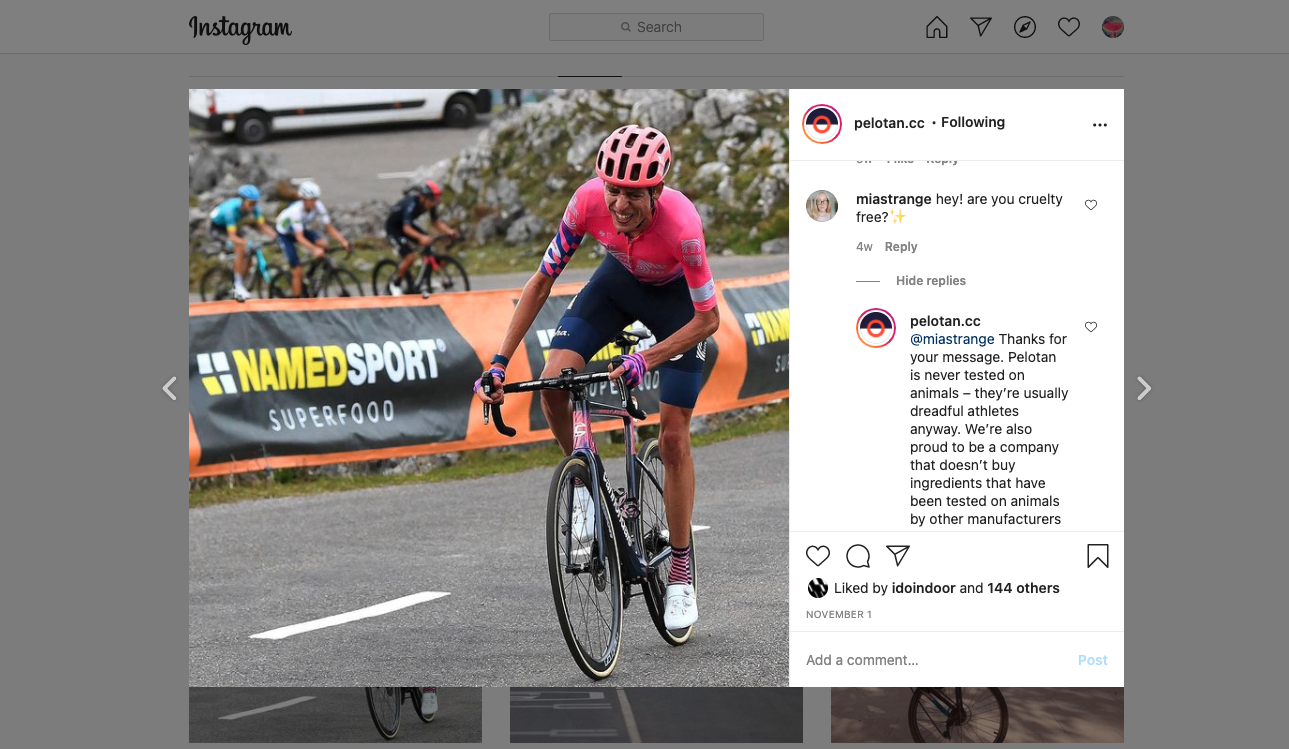This screenshot has width=1289, height=749.
Task: Share post with paper plane icon
Action: tap(898, 556)
